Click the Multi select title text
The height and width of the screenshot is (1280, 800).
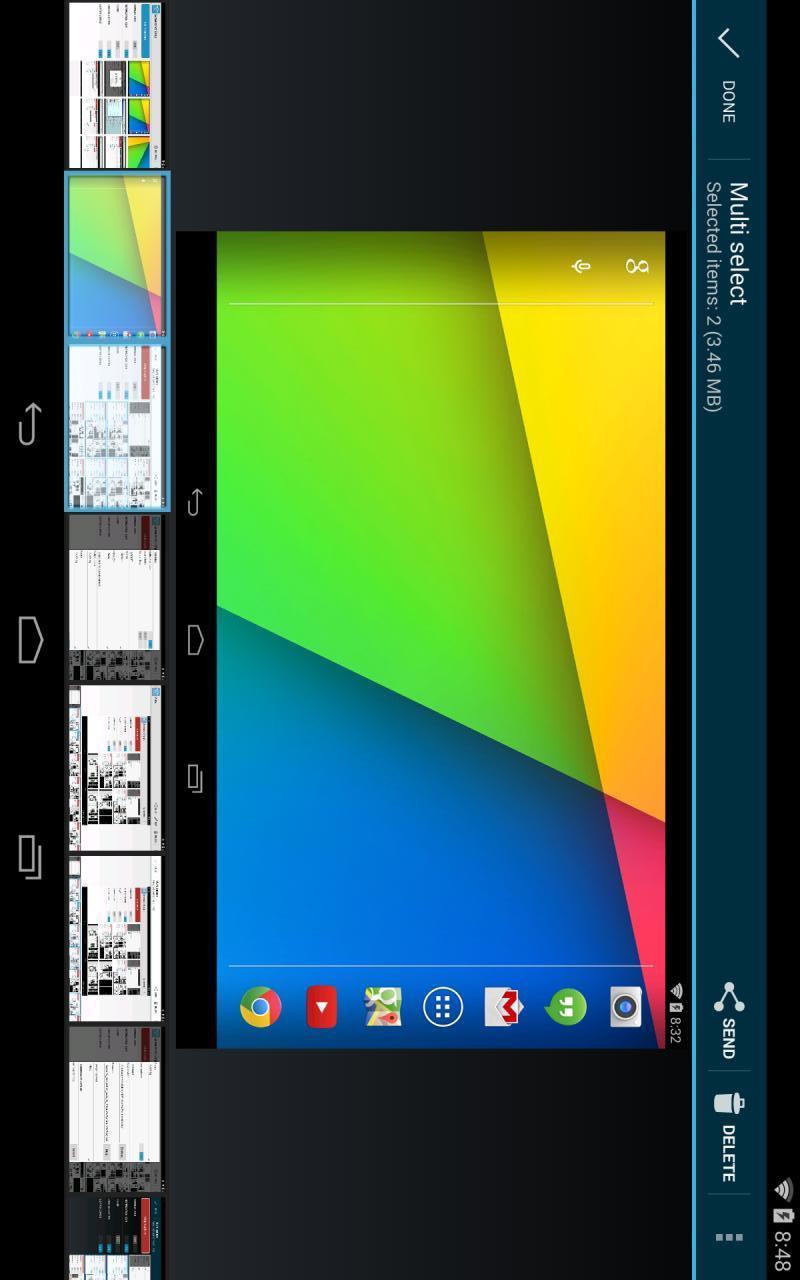[738, 243]
